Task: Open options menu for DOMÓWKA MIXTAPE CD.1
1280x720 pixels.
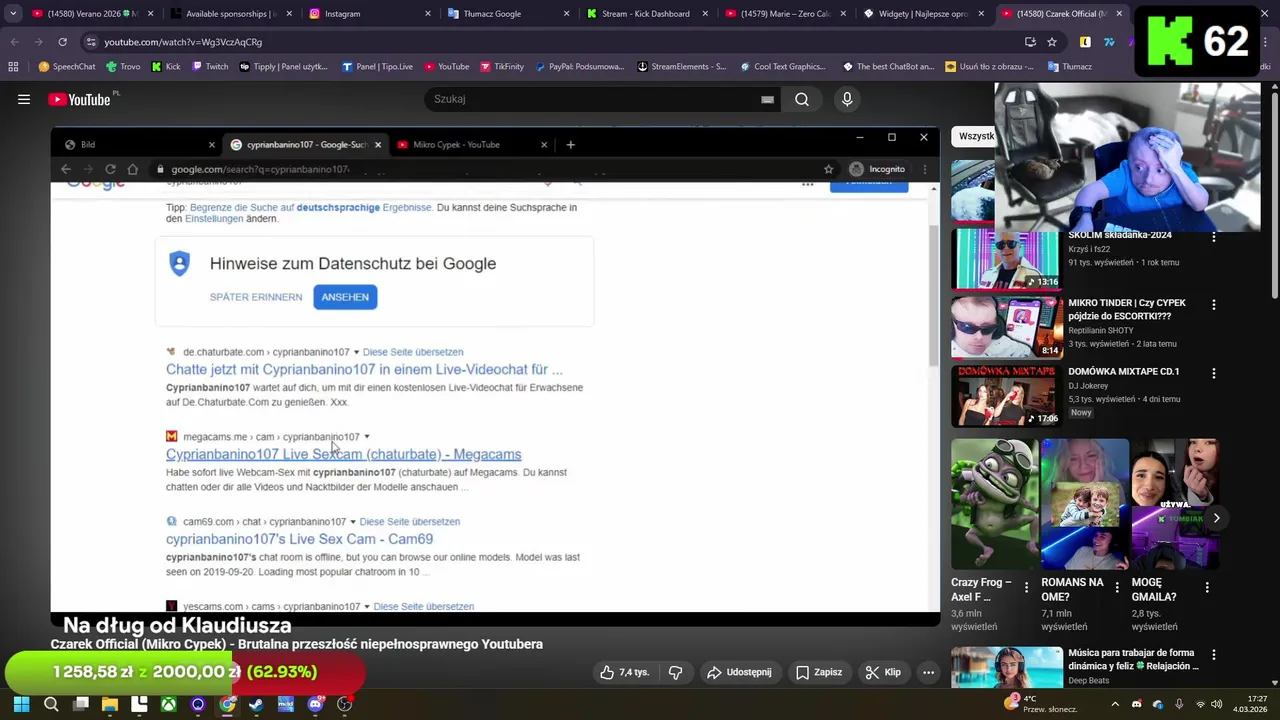Action: click(x=1214, y=373)
